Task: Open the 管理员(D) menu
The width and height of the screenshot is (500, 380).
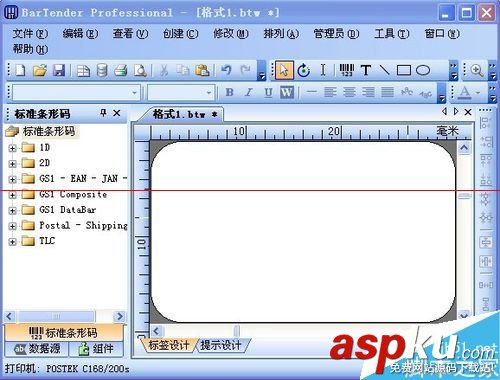Action: 336,33
